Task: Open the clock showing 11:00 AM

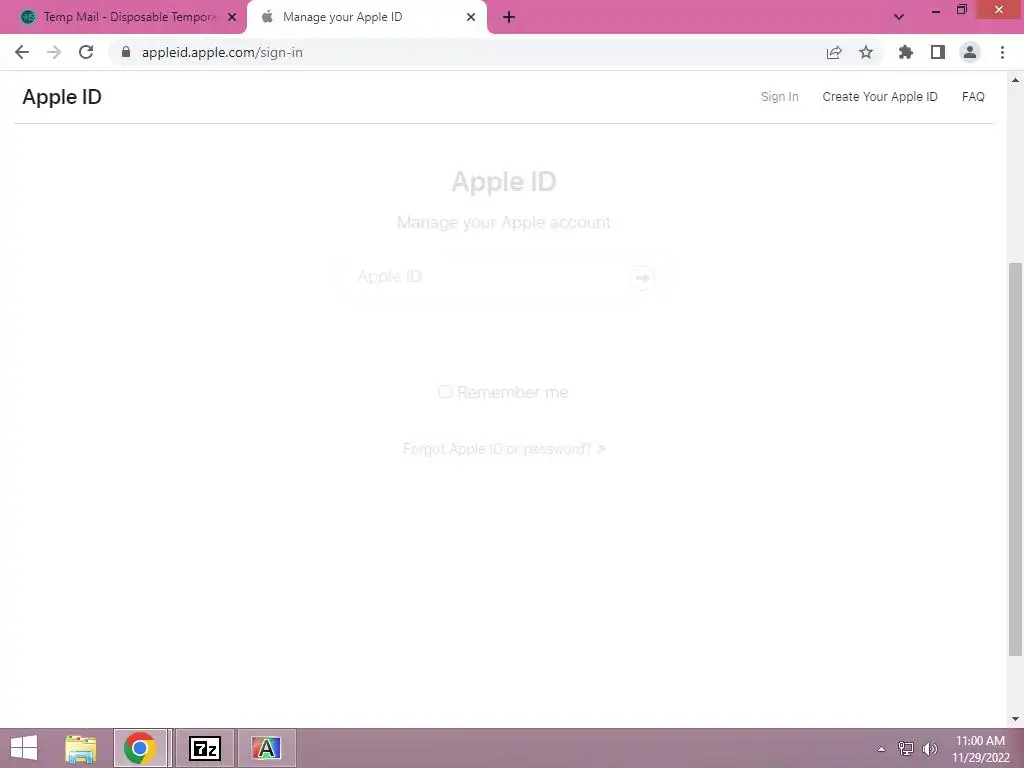Action: [980, 749]
